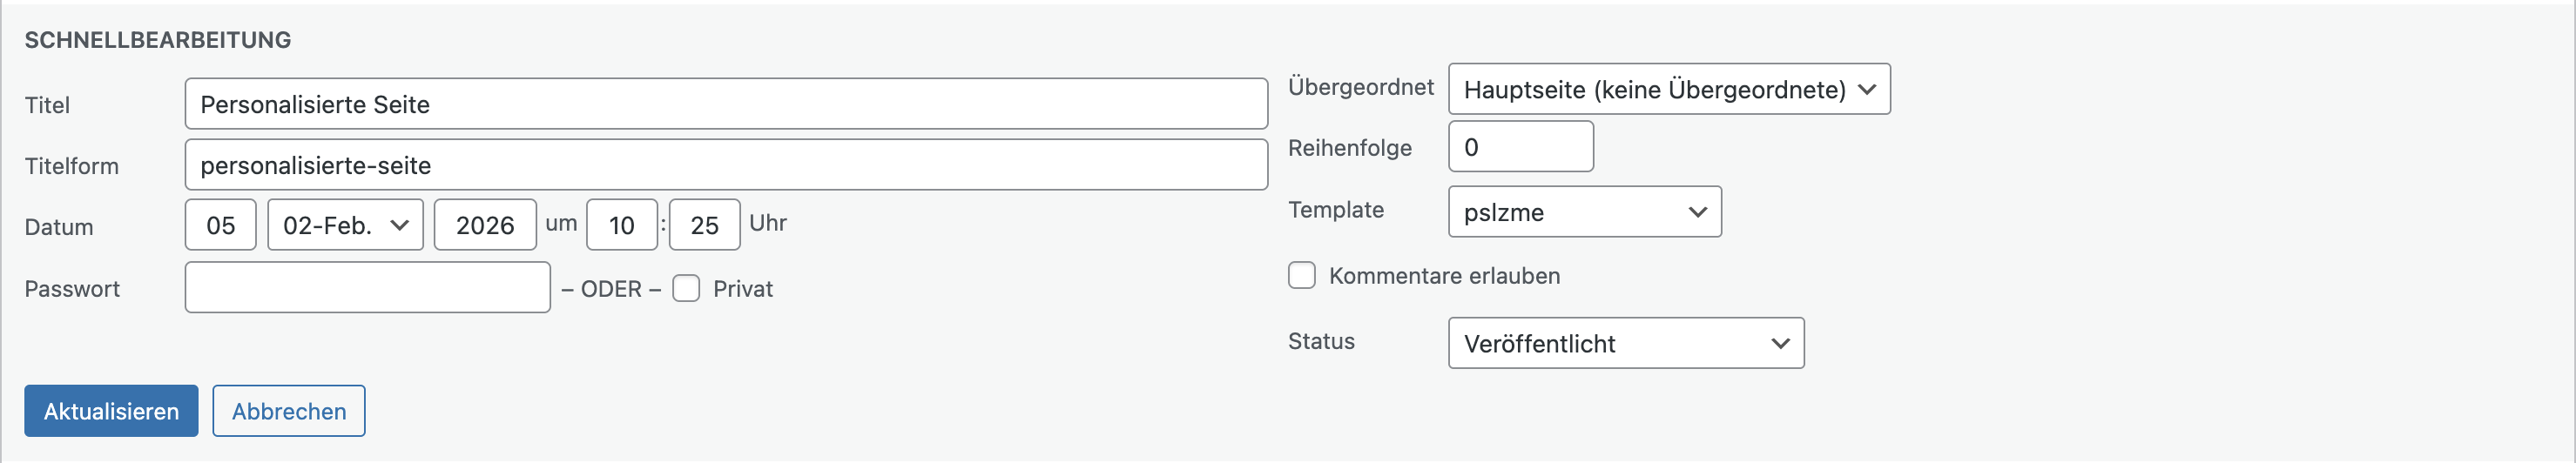Image resolution: width=2576 pixels, height=463 pixels.
Task: Open the Status dropdown showing Veröffentlicht
Action: pyautogui.click(x=1625, y=344)
